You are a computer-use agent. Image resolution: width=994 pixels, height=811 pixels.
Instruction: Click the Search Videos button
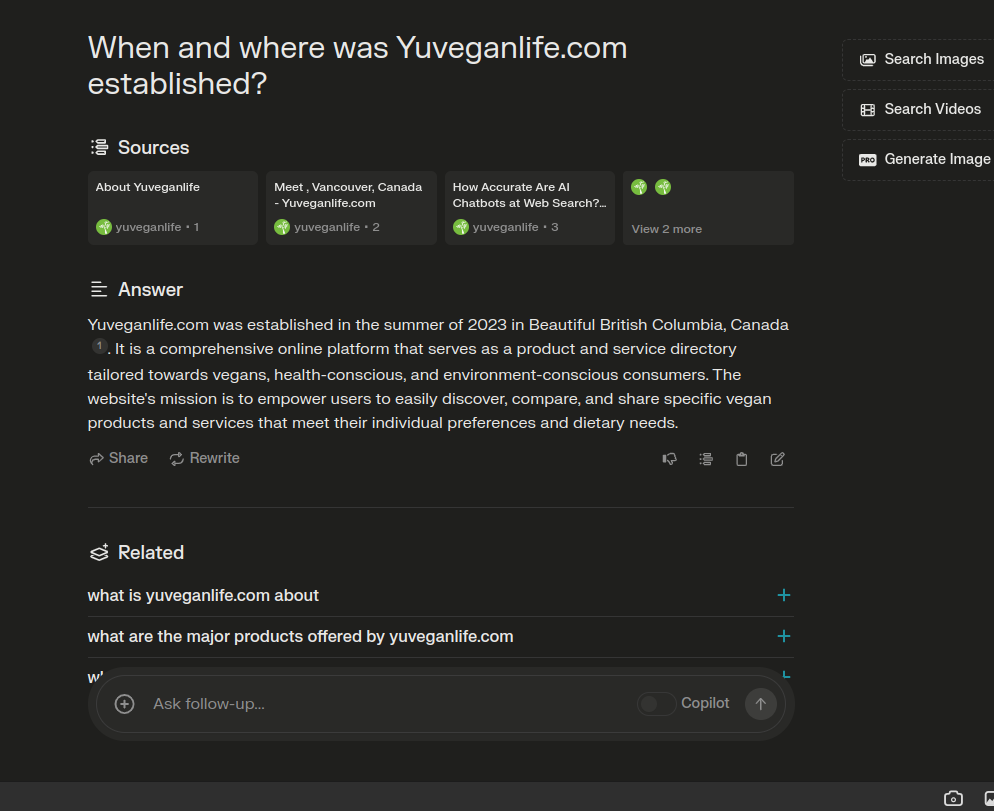click(x=920, y=110)
